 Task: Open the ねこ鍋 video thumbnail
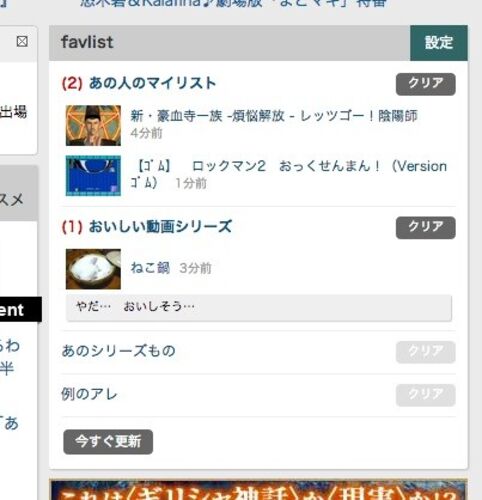pos(93,269)
